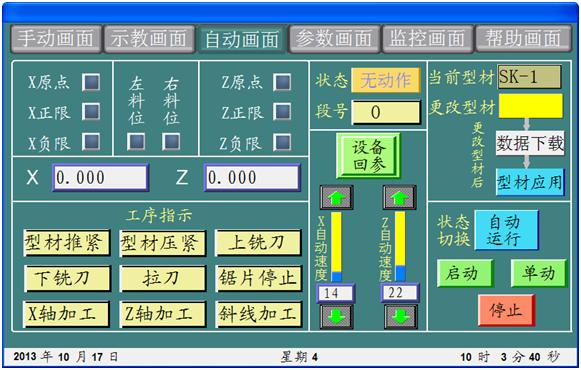Click the X自动速度 yellow slider bar
The height and width of the screenshot is (370, 581).
pyautogui.click(x=336, y=246)
